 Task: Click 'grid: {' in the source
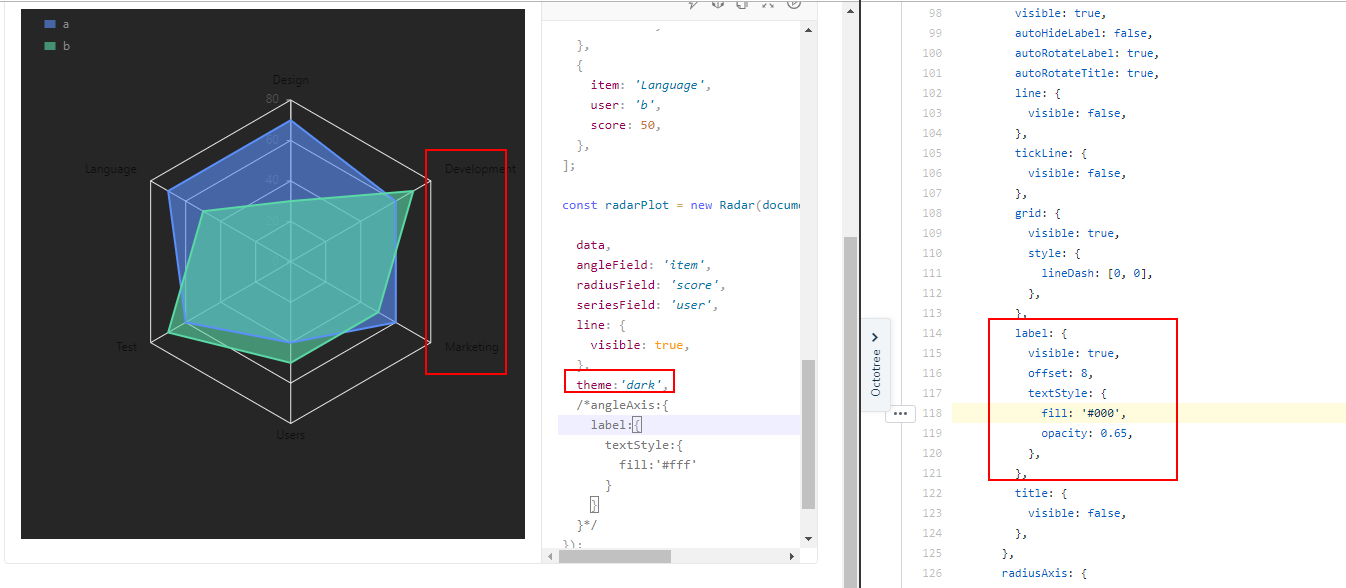point(1041,213)
